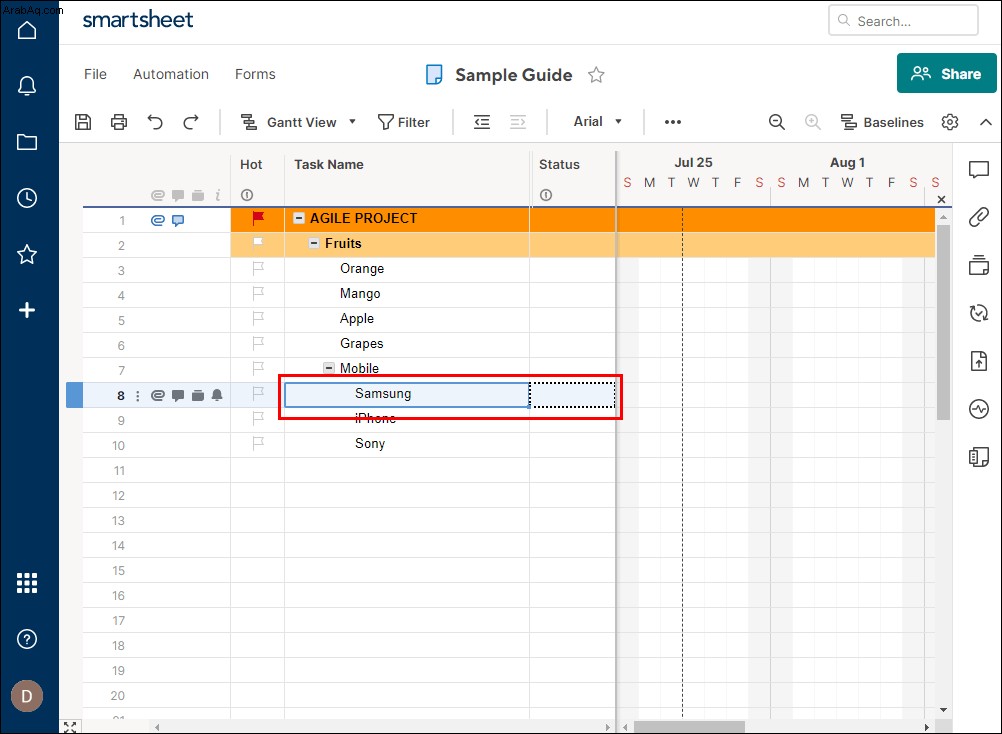Open the File menu
The width and height of the screenshot is (1002, 734).
tap(95, 74)
